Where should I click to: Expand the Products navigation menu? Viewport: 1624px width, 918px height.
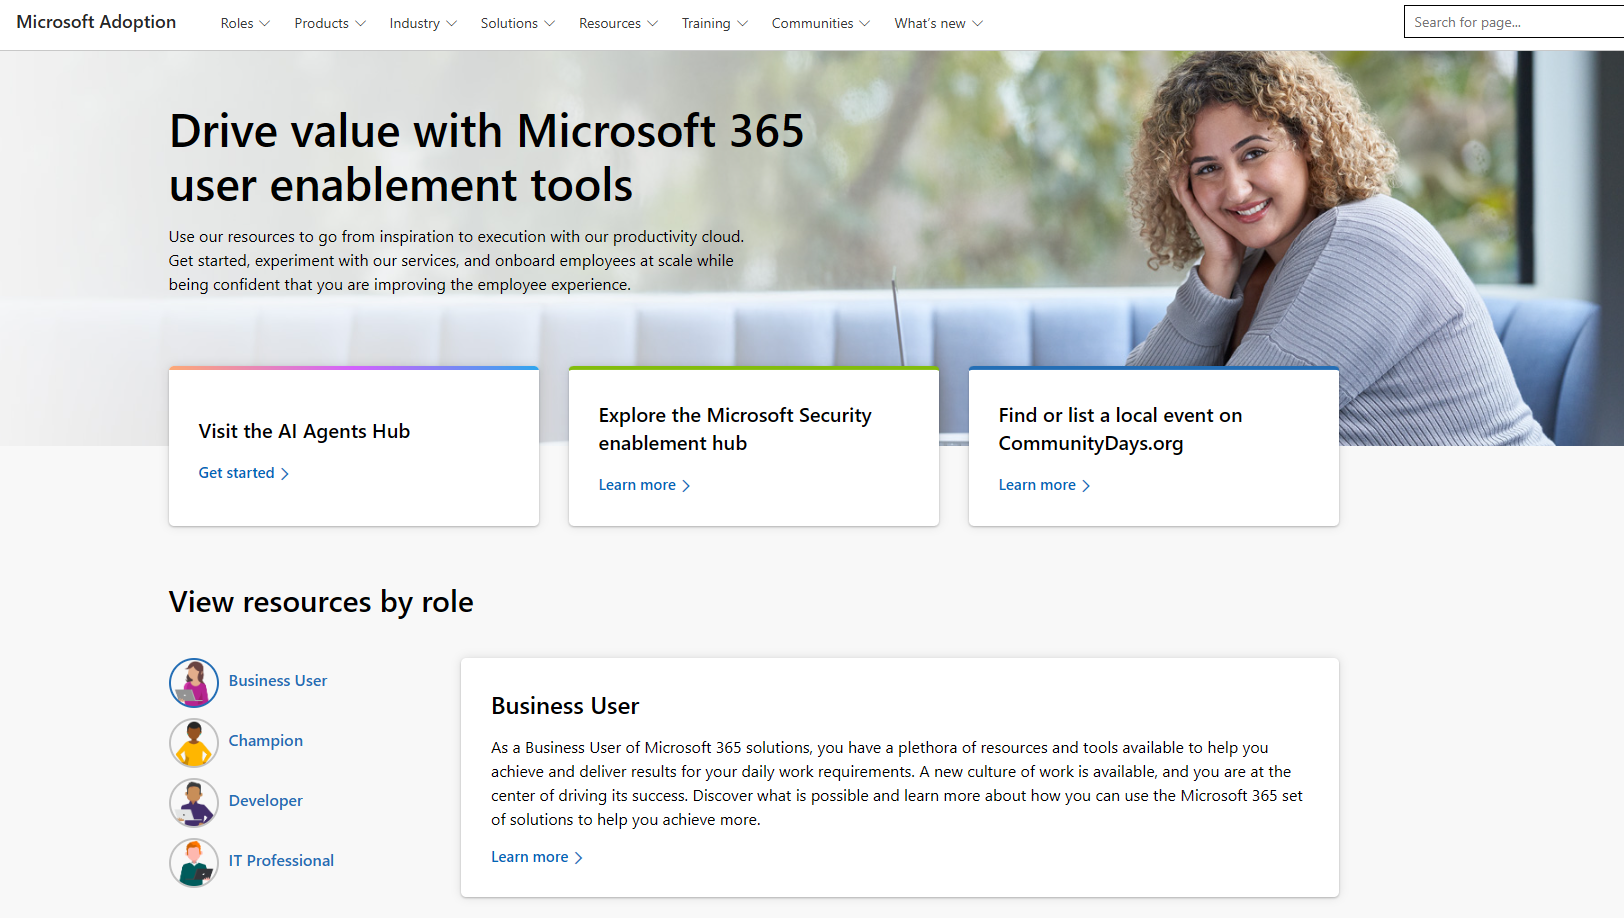(x=330, y=23)
